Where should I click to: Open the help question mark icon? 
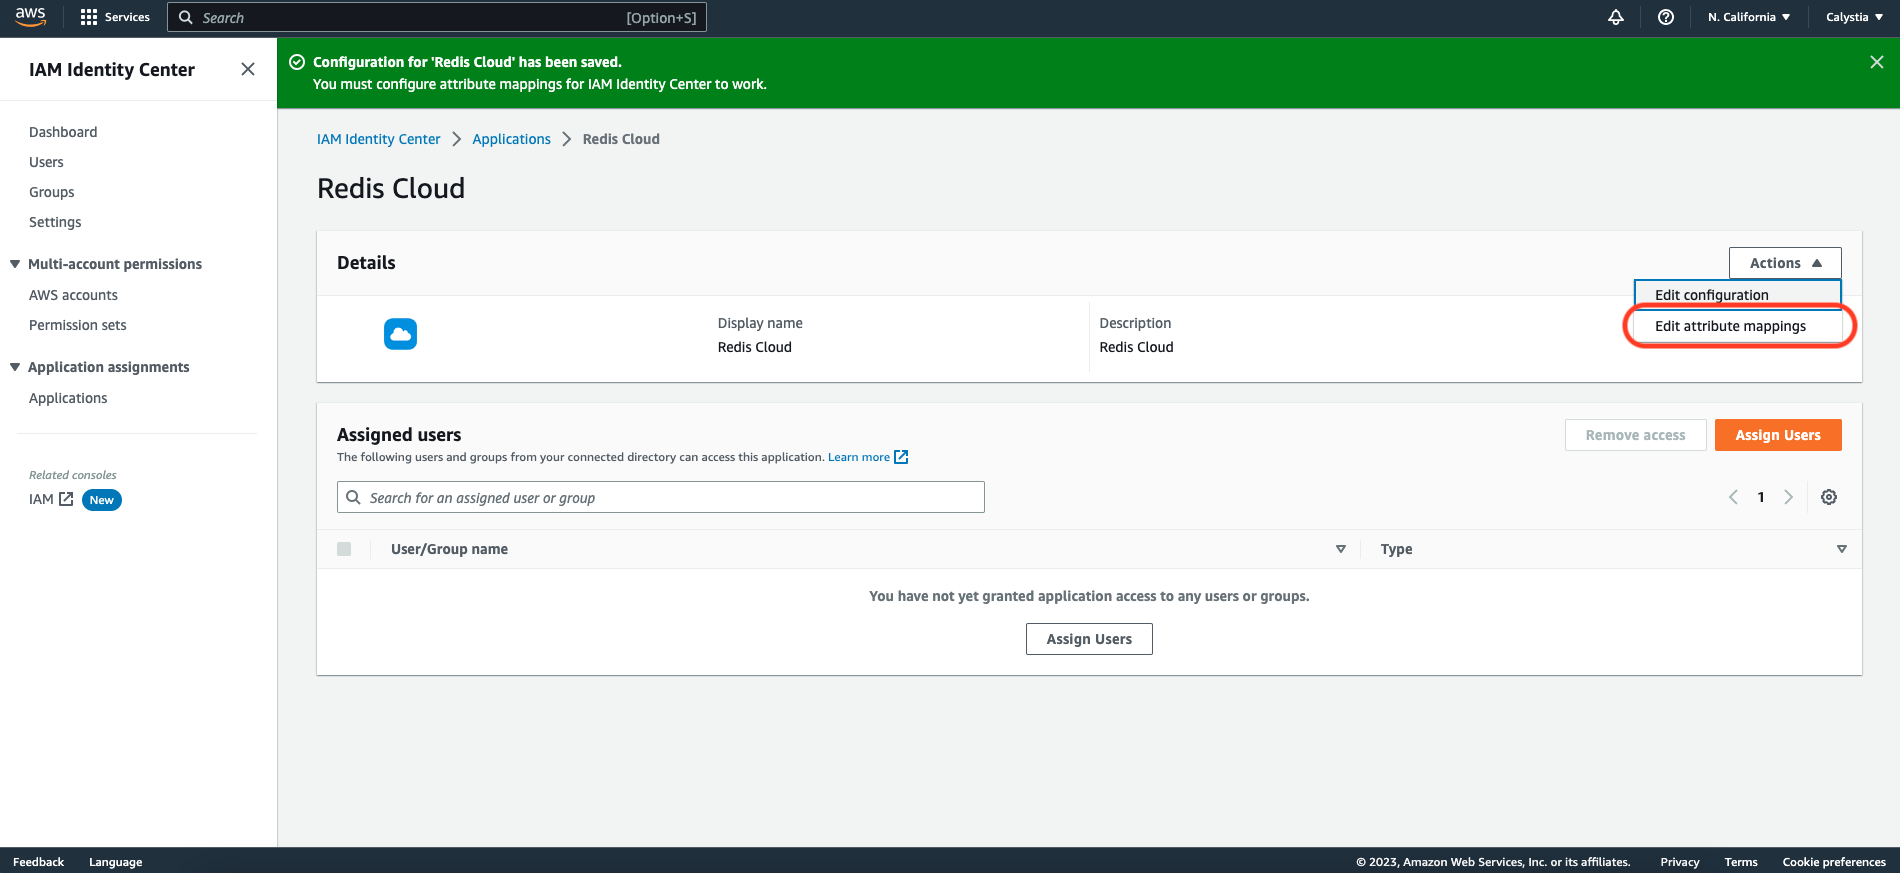1665,17
